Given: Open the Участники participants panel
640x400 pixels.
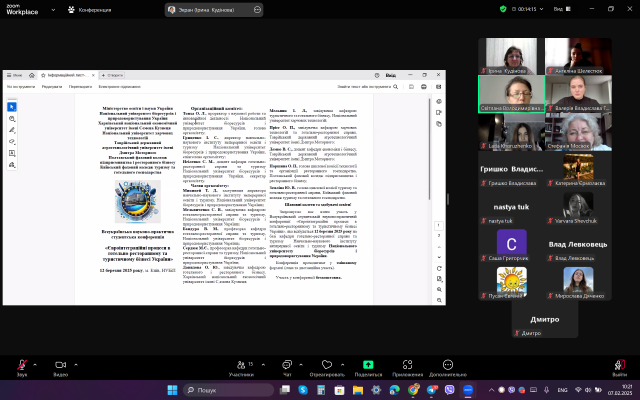Looking at the screenshot, I should [241, 364].
